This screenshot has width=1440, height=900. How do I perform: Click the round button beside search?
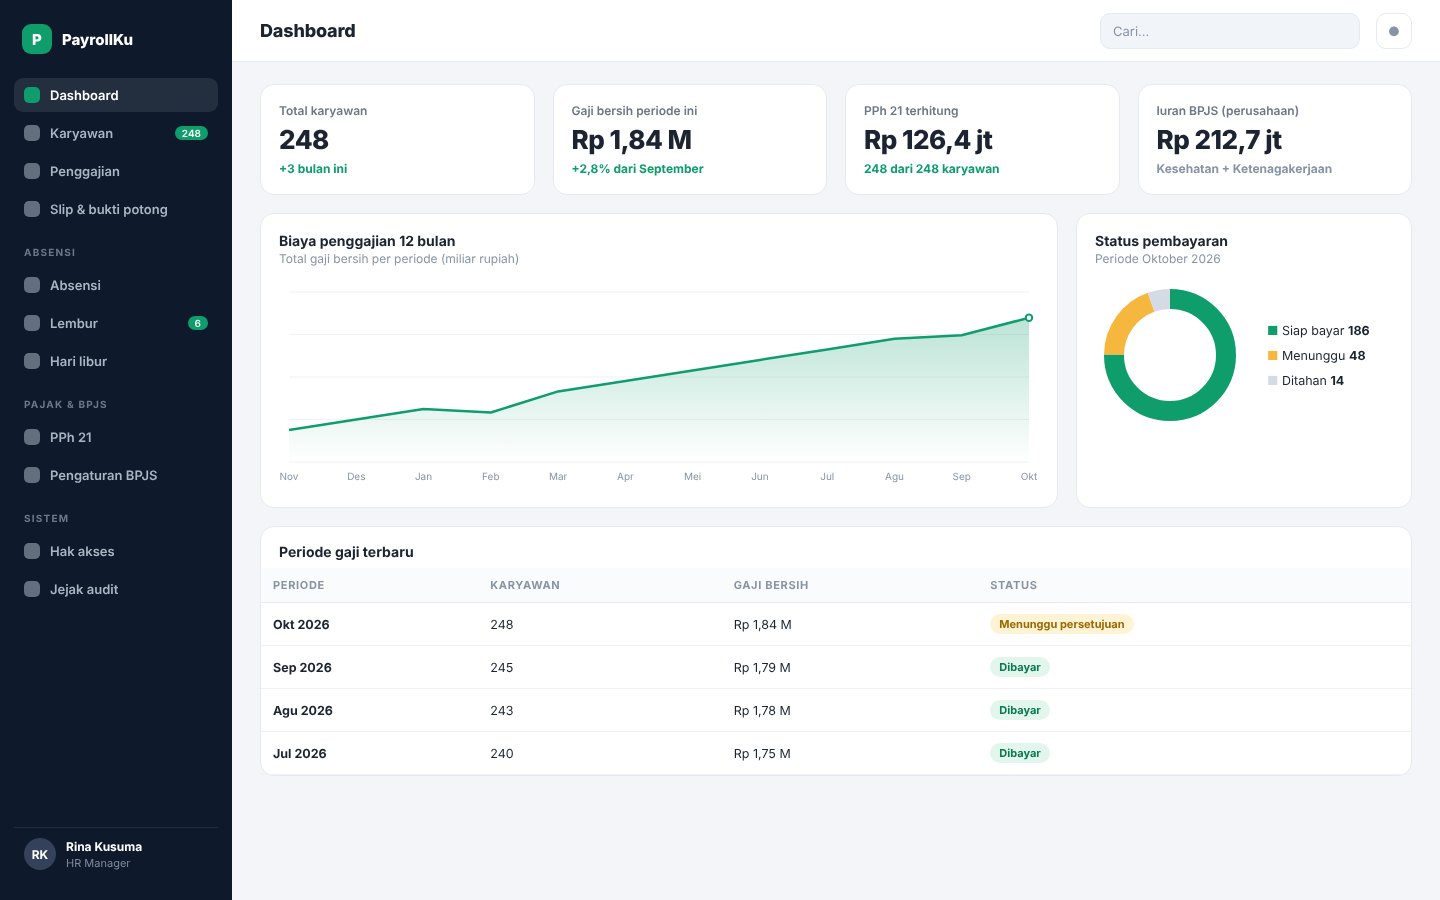click(x=1394, y=31)
